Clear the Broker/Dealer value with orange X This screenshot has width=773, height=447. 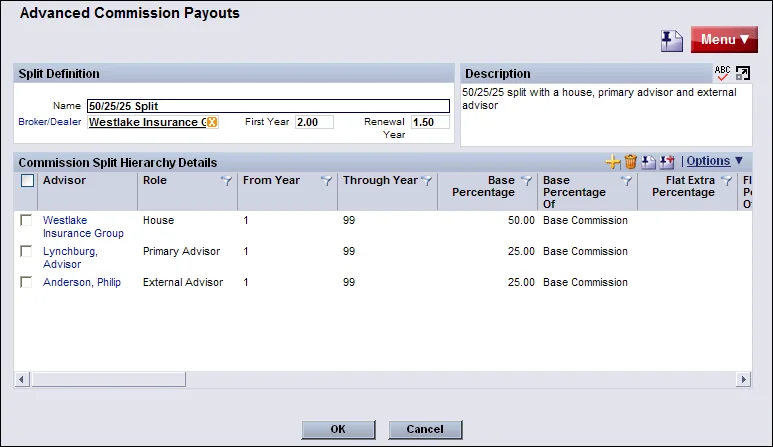point(212,122)
